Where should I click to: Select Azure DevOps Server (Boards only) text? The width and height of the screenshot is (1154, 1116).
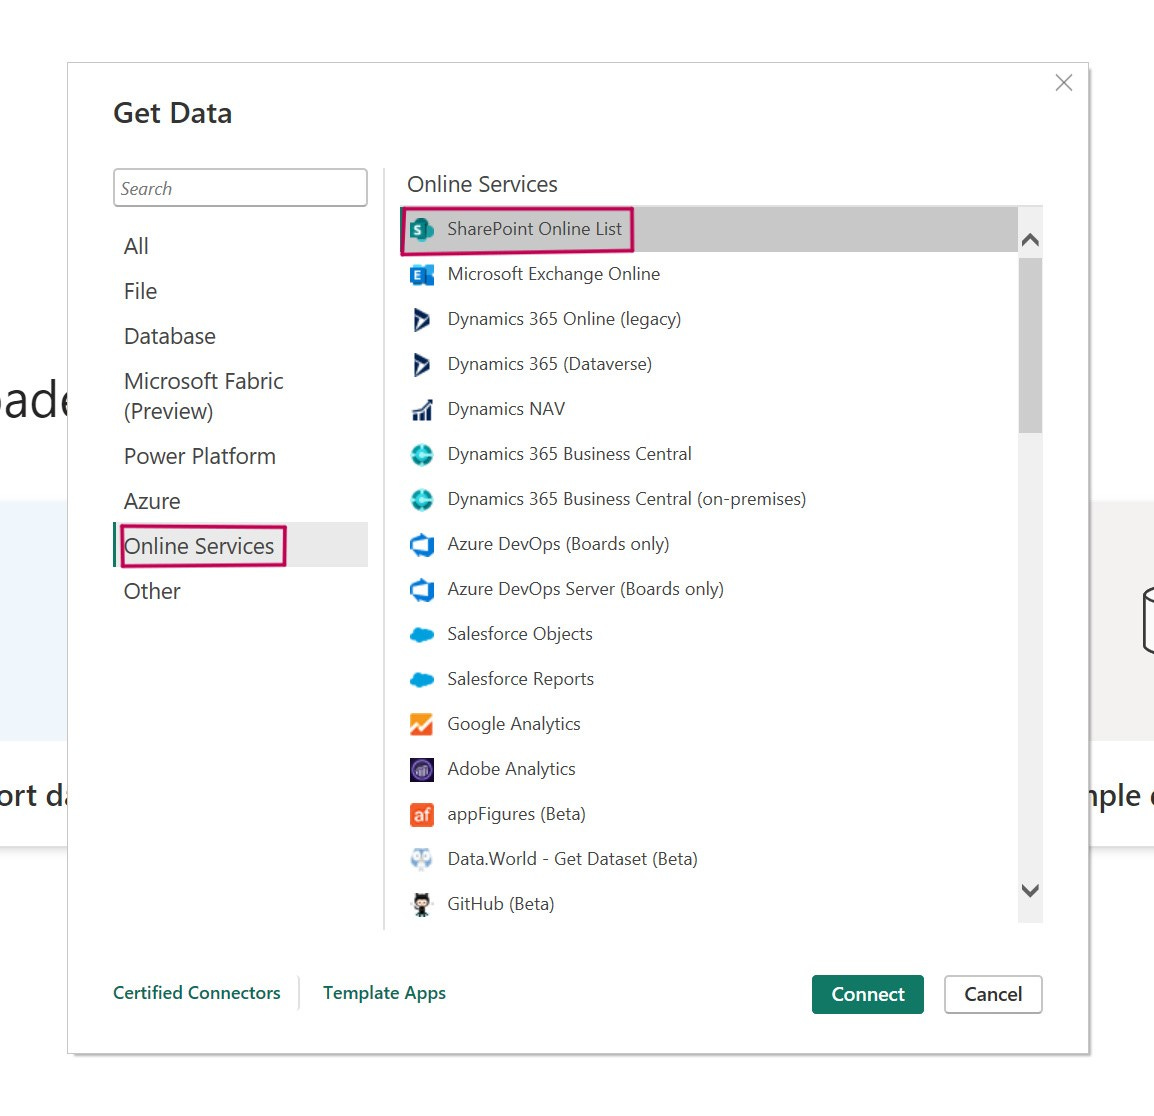(586, 589)
